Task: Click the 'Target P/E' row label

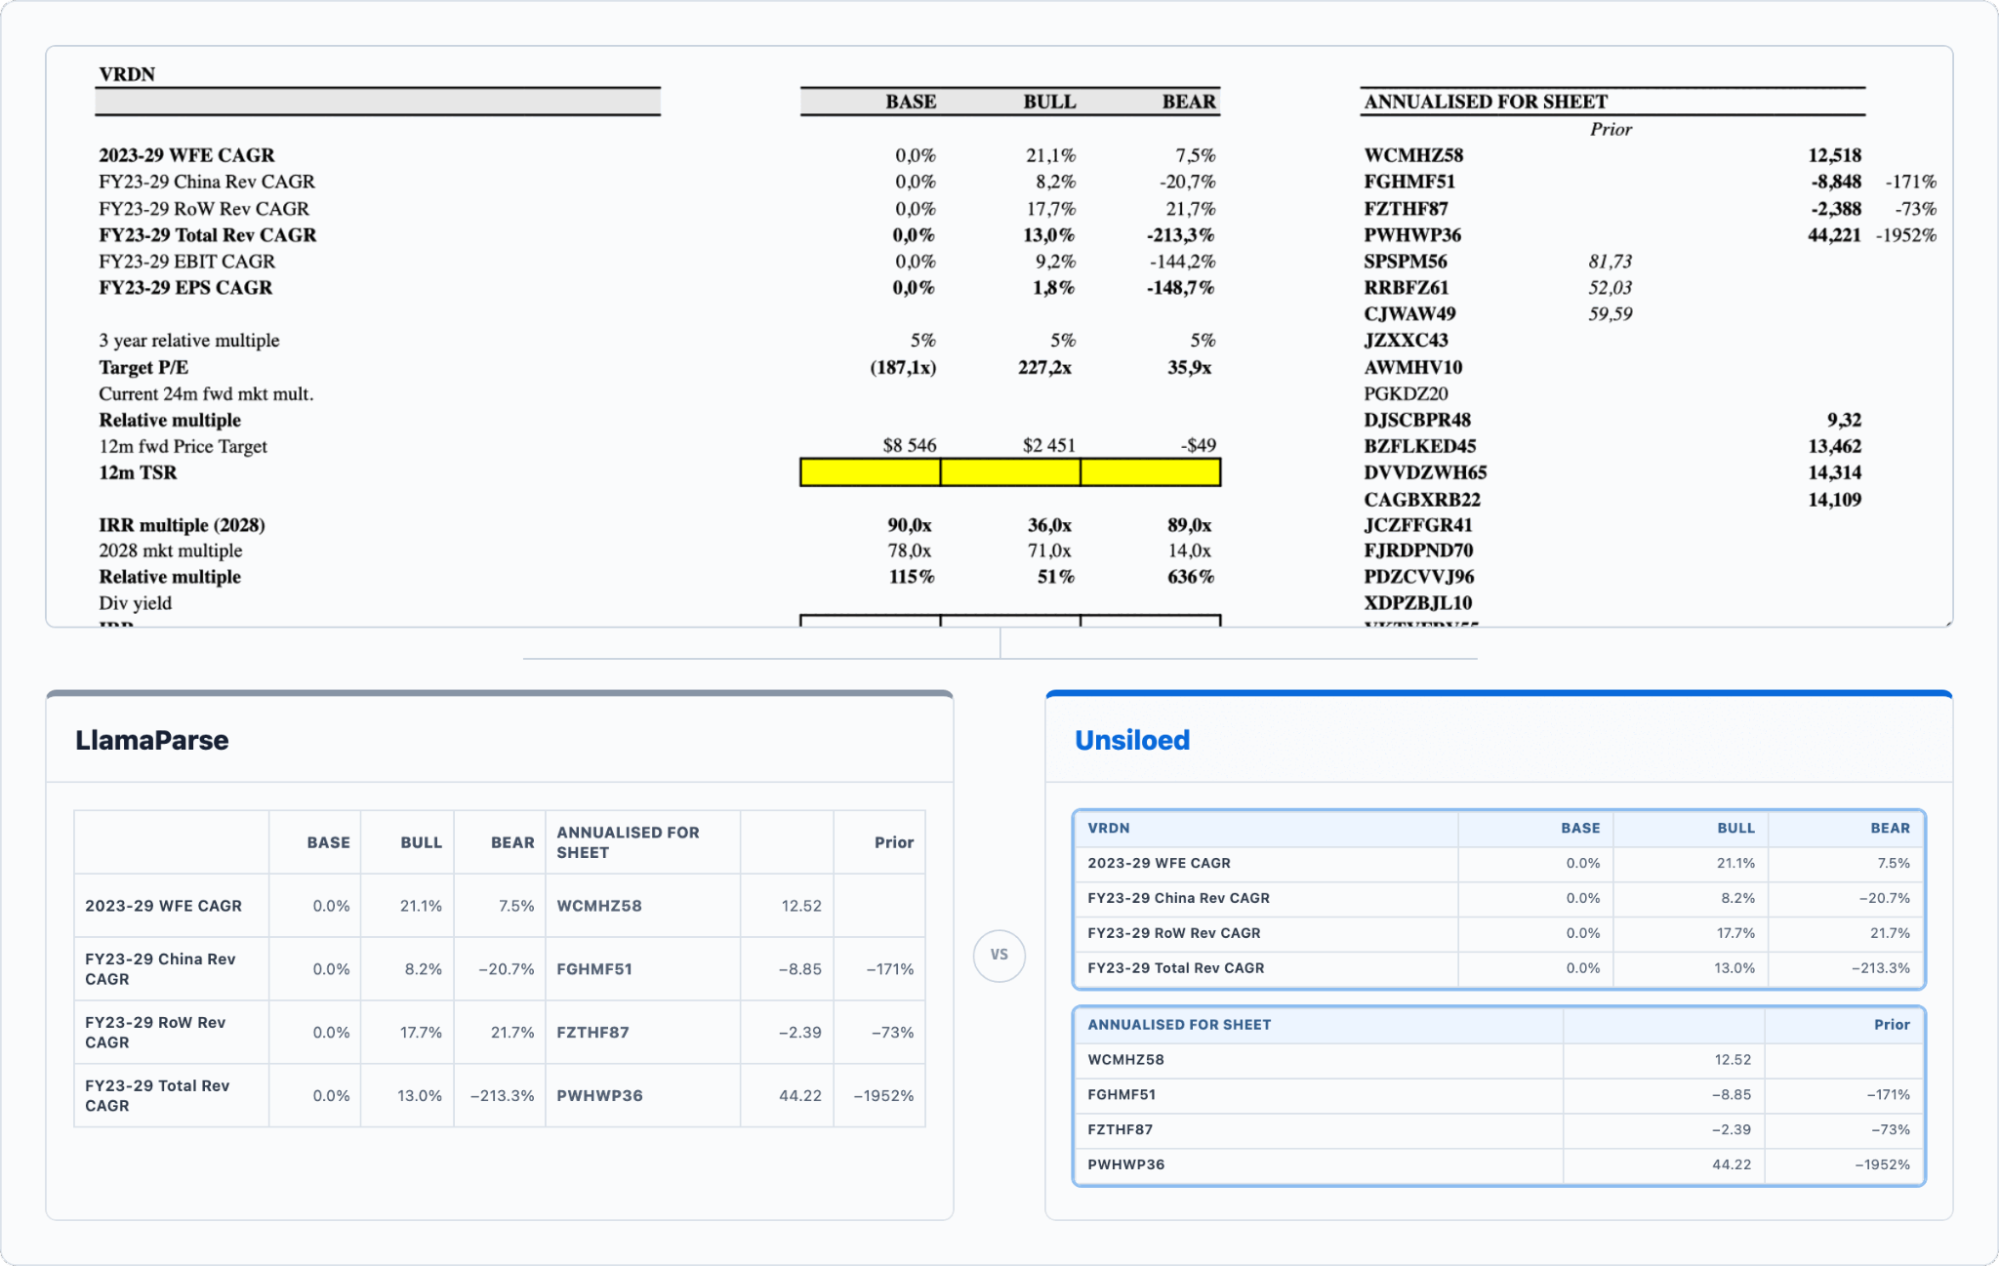Action: point(143,367)
